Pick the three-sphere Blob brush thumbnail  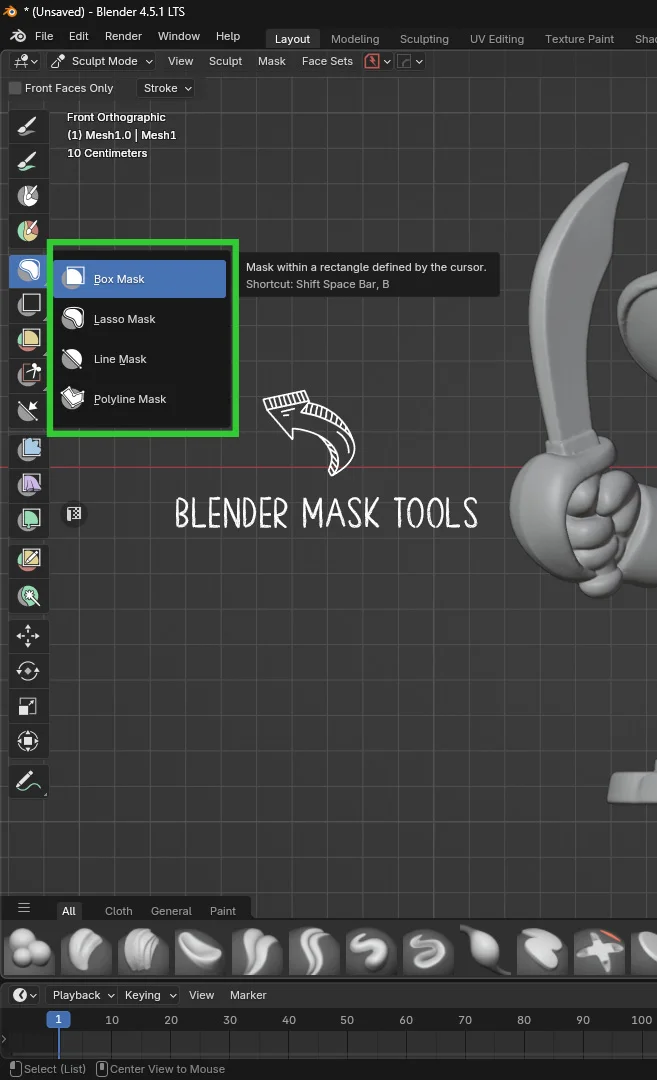[30, 951]
